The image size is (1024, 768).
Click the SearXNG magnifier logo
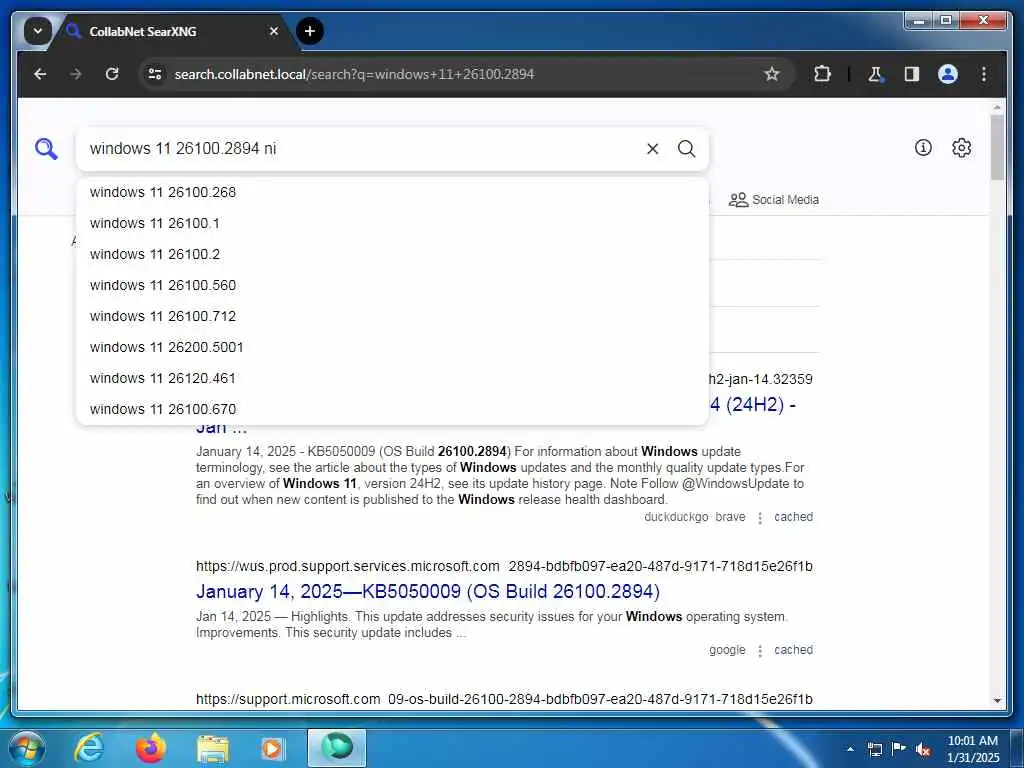pyautogui.click(x=46, y=149)
